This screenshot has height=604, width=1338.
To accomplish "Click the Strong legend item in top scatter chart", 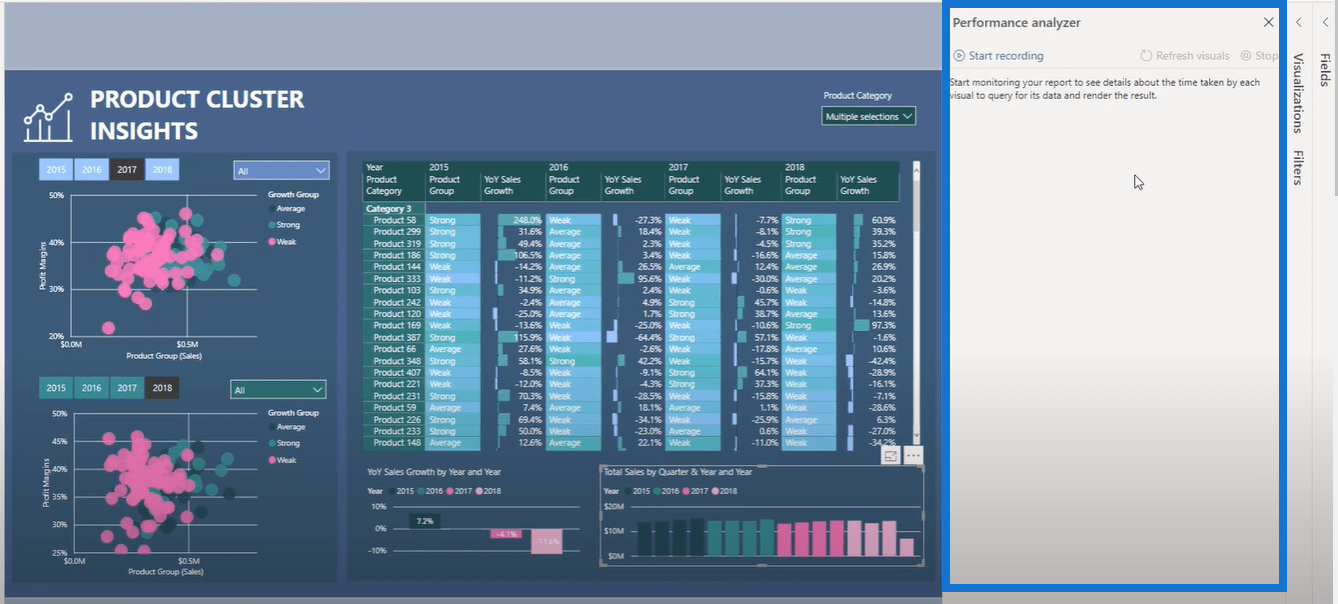I will click(284, 225).
